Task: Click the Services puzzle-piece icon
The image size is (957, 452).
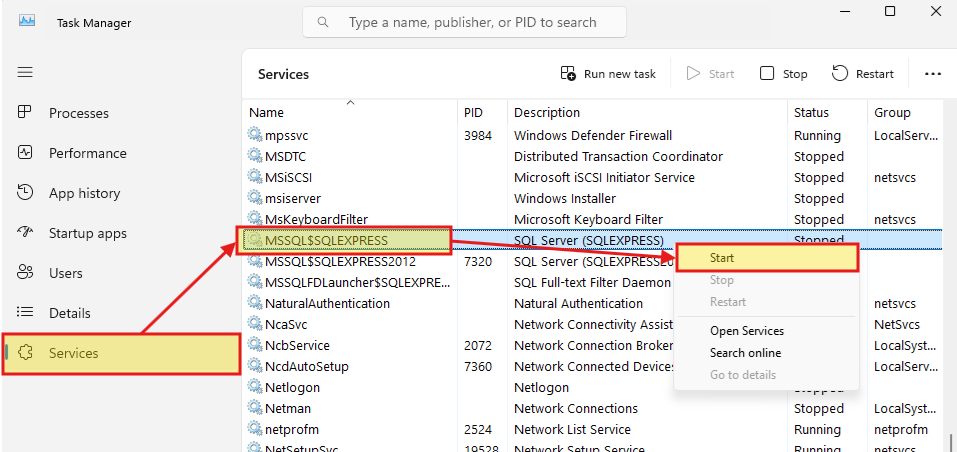Action: pos(25,353)
